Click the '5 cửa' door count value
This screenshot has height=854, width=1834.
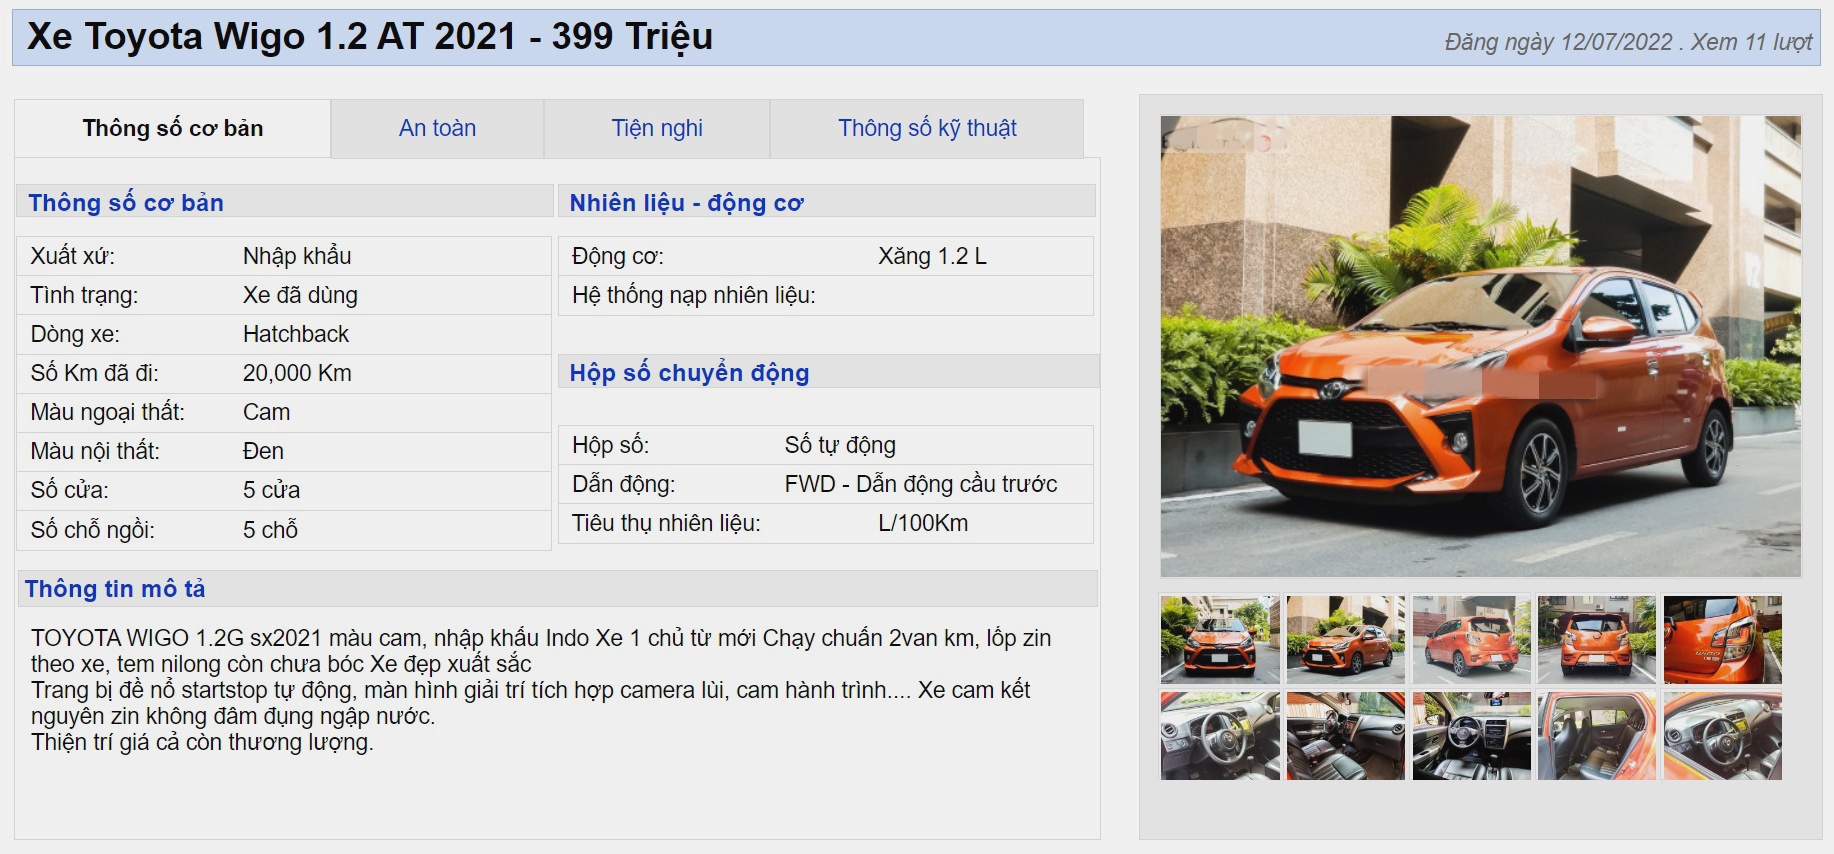click(x=271, y=490)
